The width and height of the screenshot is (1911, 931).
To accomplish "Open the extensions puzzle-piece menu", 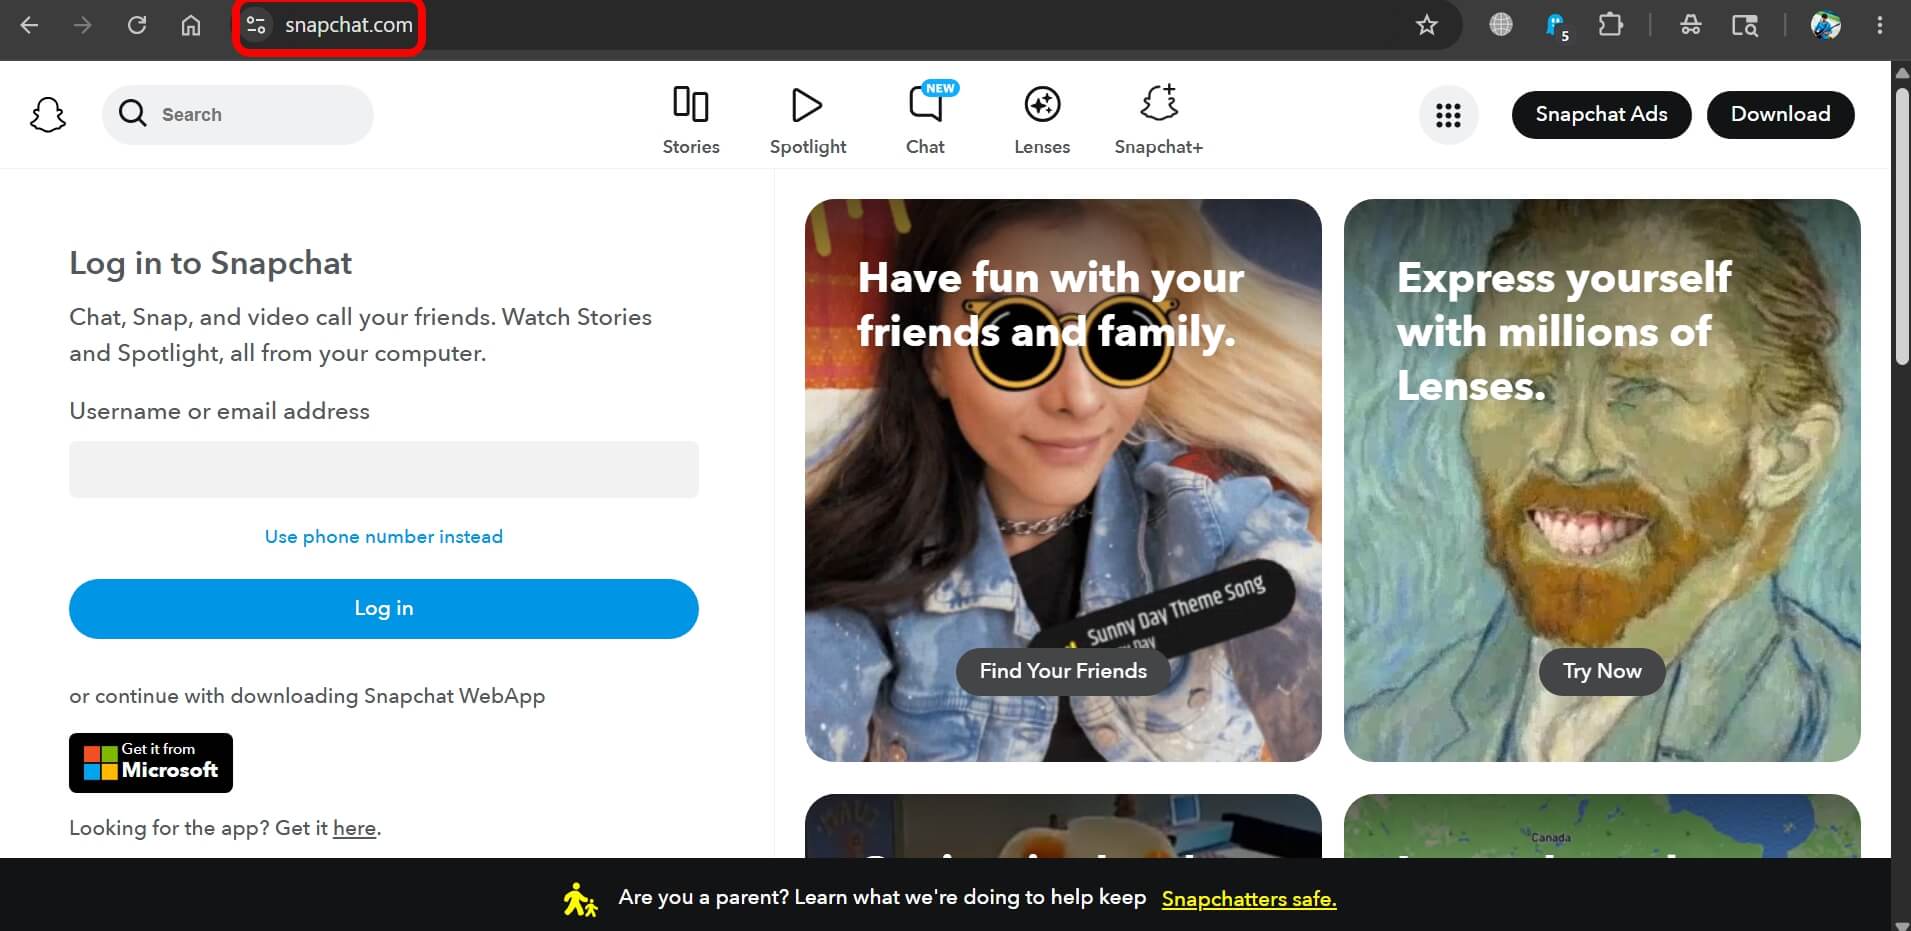I will (x=1611, y=25).
